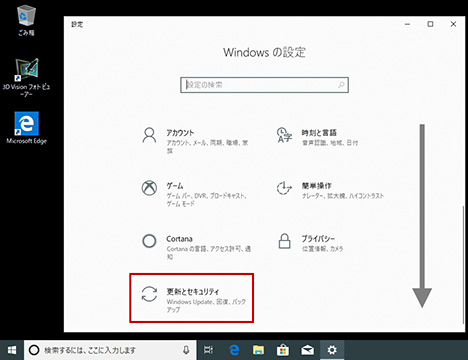Image resolution: width=468 pixels, height=360 pixels.
Task: Open the Windows Start button
Action: click(x=12, y=350)
